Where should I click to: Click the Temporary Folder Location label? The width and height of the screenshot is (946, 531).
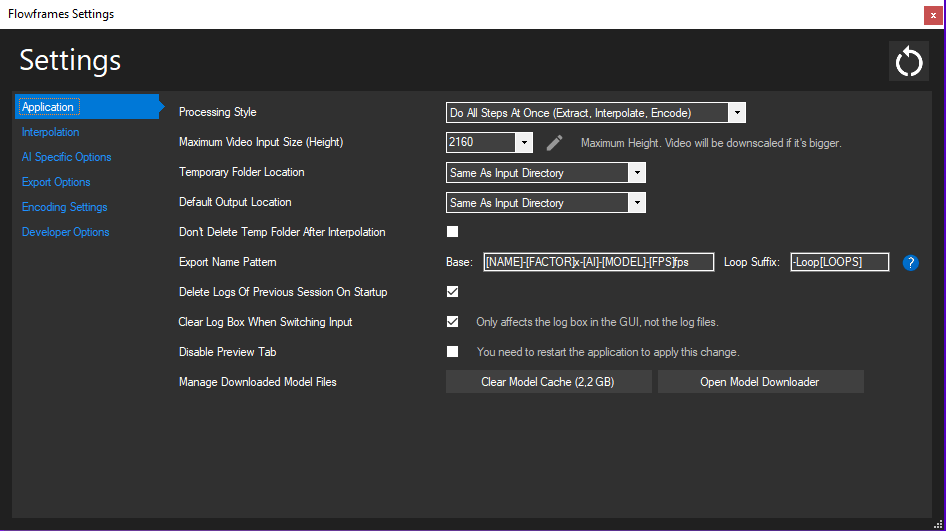click(241, 172)
